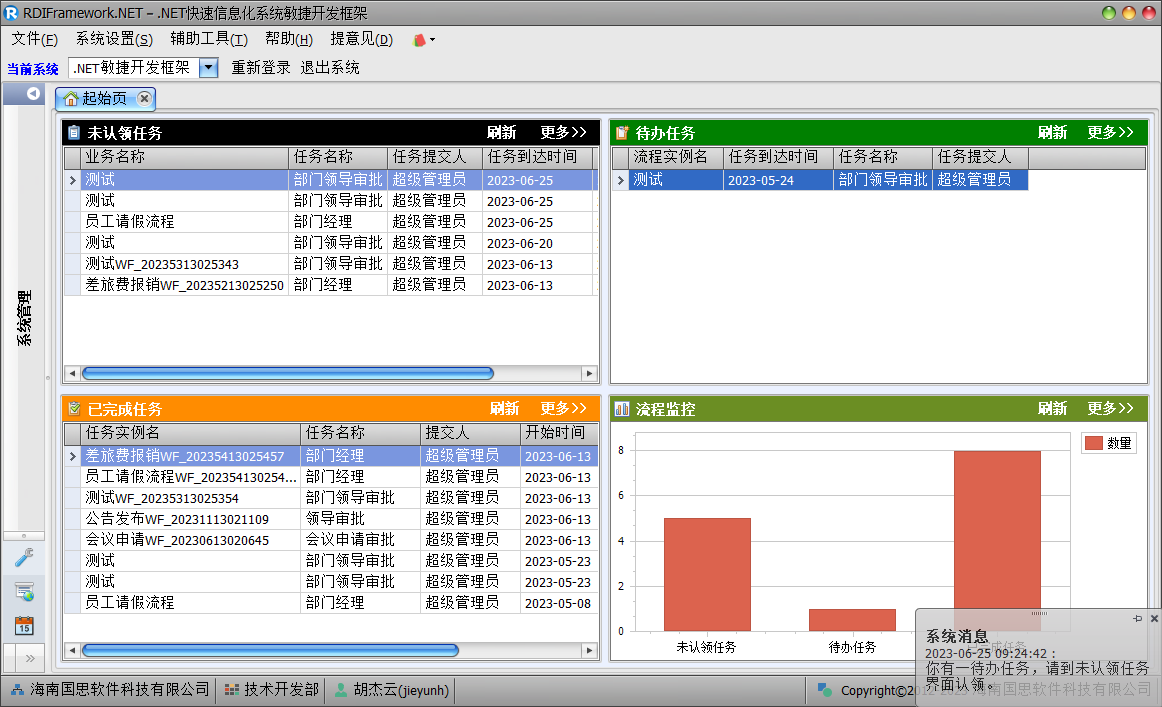Open the 系统设置(S) menu
Screen dimensions: 1162x707
114,39
